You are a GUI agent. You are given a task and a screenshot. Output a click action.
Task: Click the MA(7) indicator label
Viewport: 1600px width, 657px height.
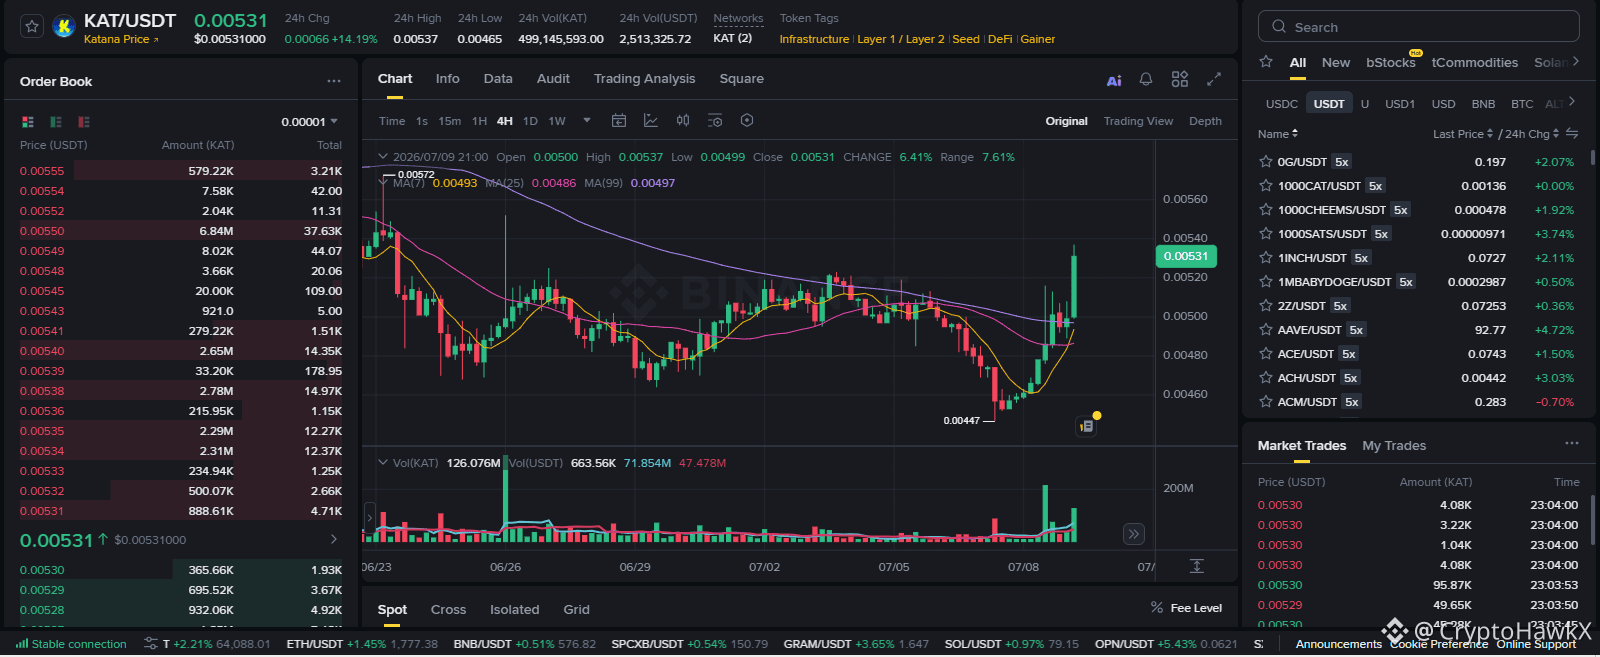pos(409,183)
